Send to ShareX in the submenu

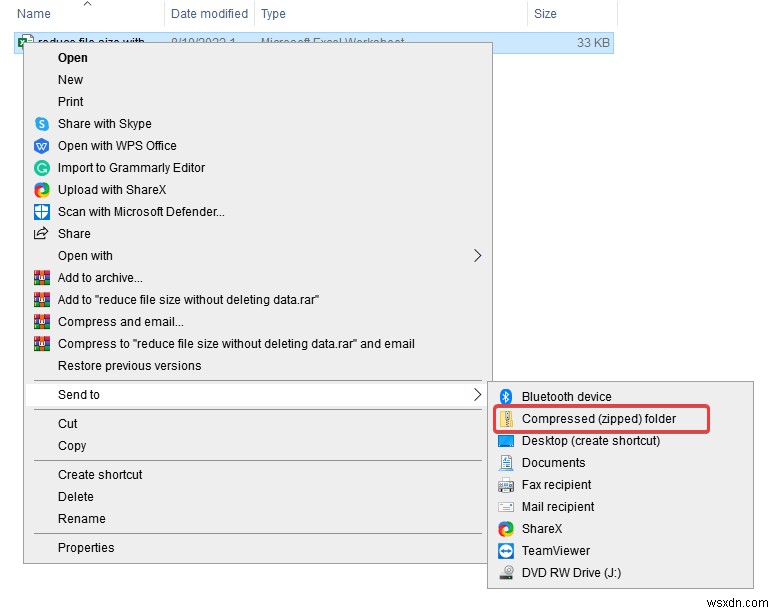click(620, 528)
